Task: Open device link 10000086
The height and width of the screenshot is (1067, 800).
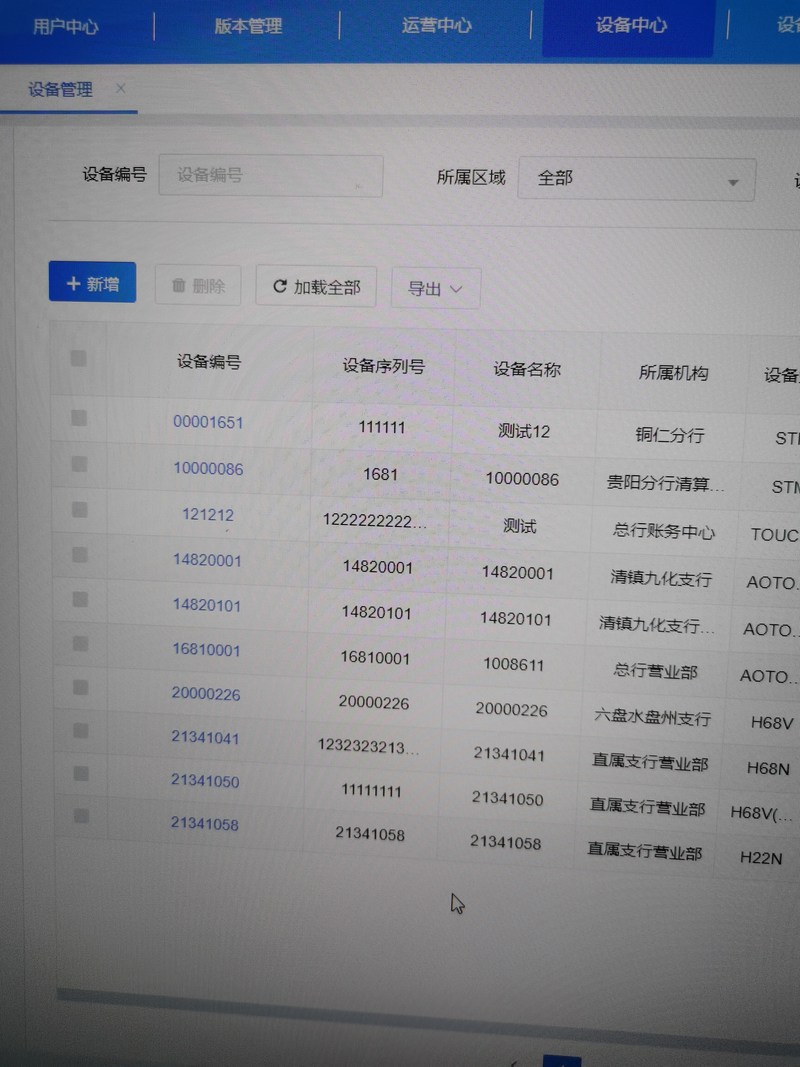Action: click(208, 468)
